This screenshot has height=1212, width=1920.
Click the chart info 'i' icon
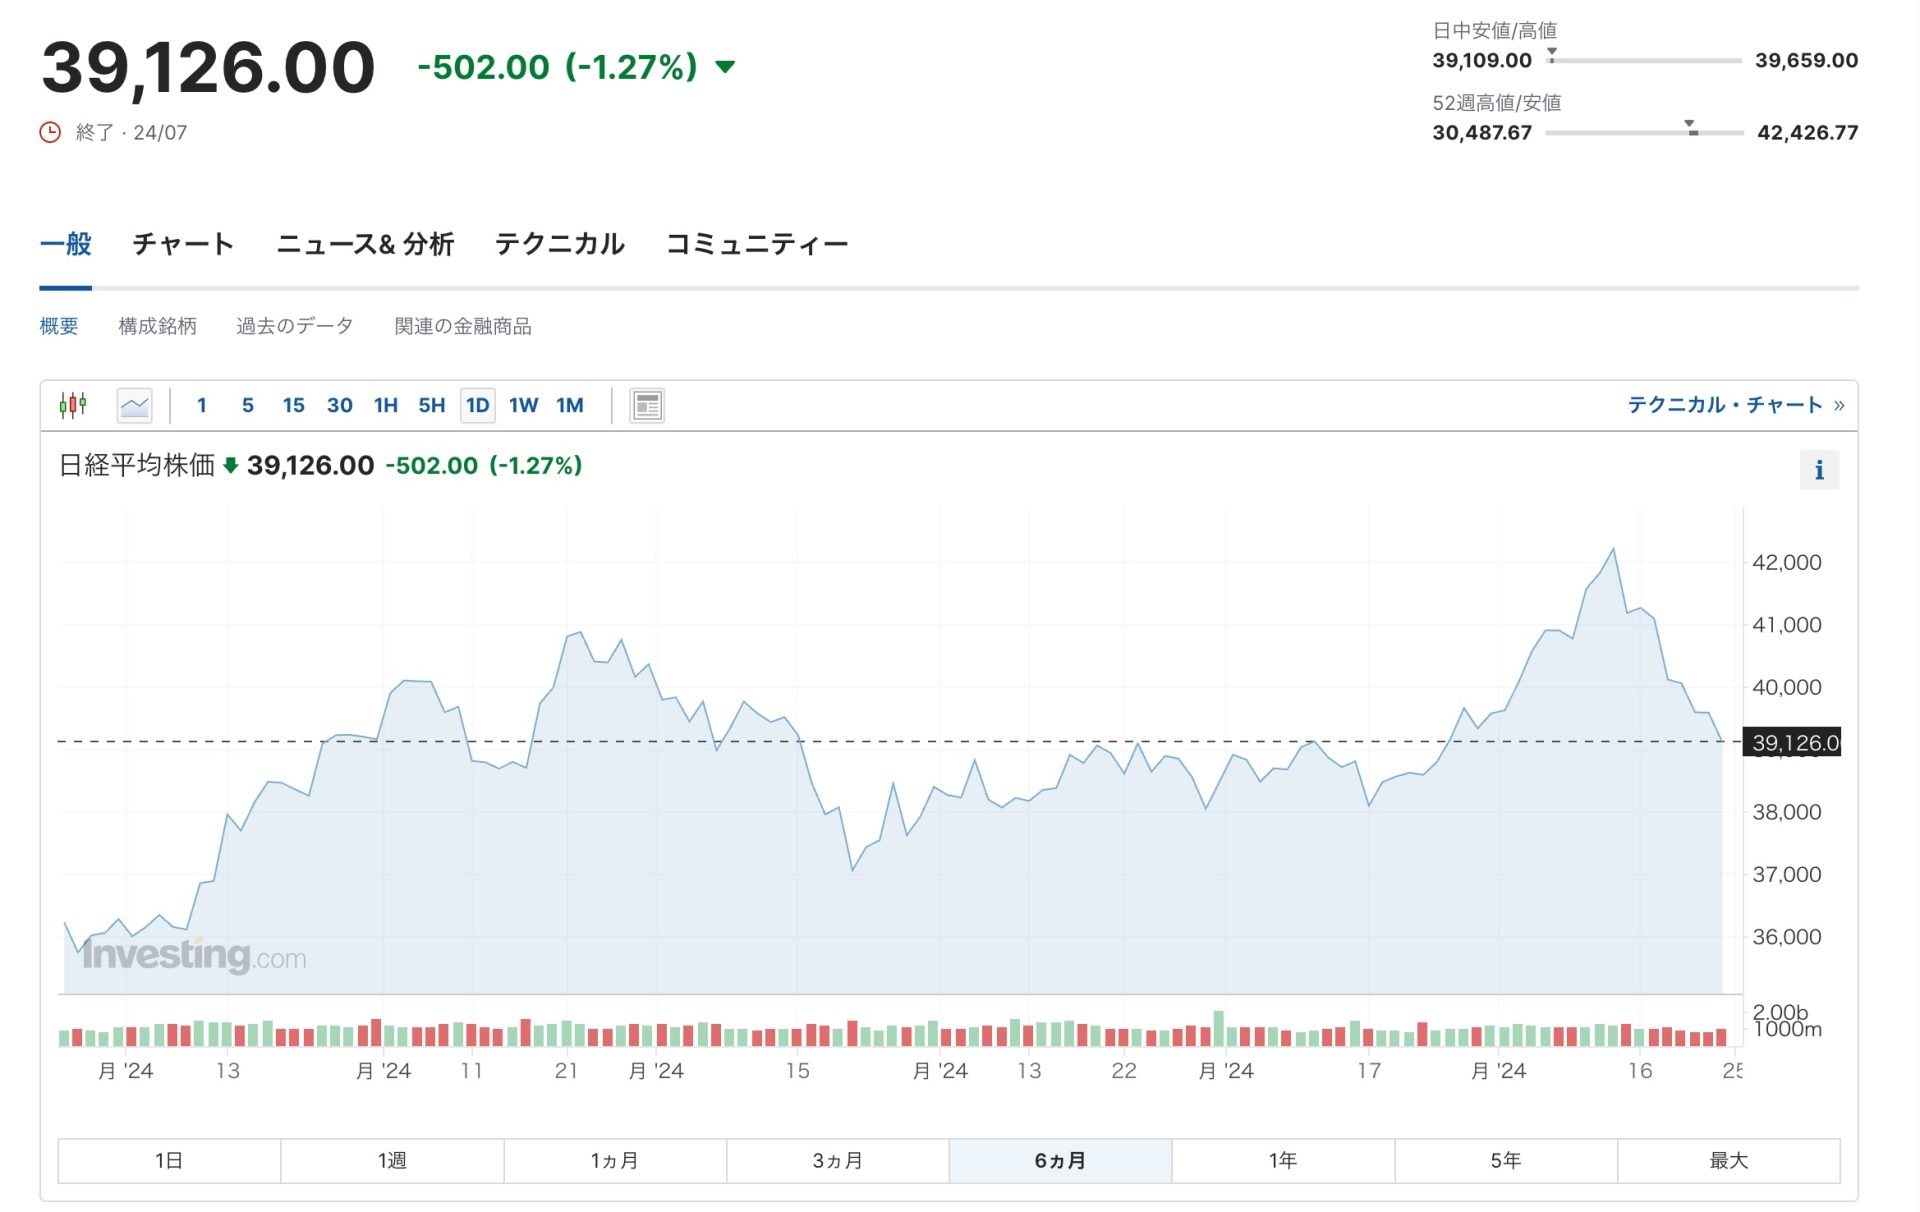click(1818, 470)
